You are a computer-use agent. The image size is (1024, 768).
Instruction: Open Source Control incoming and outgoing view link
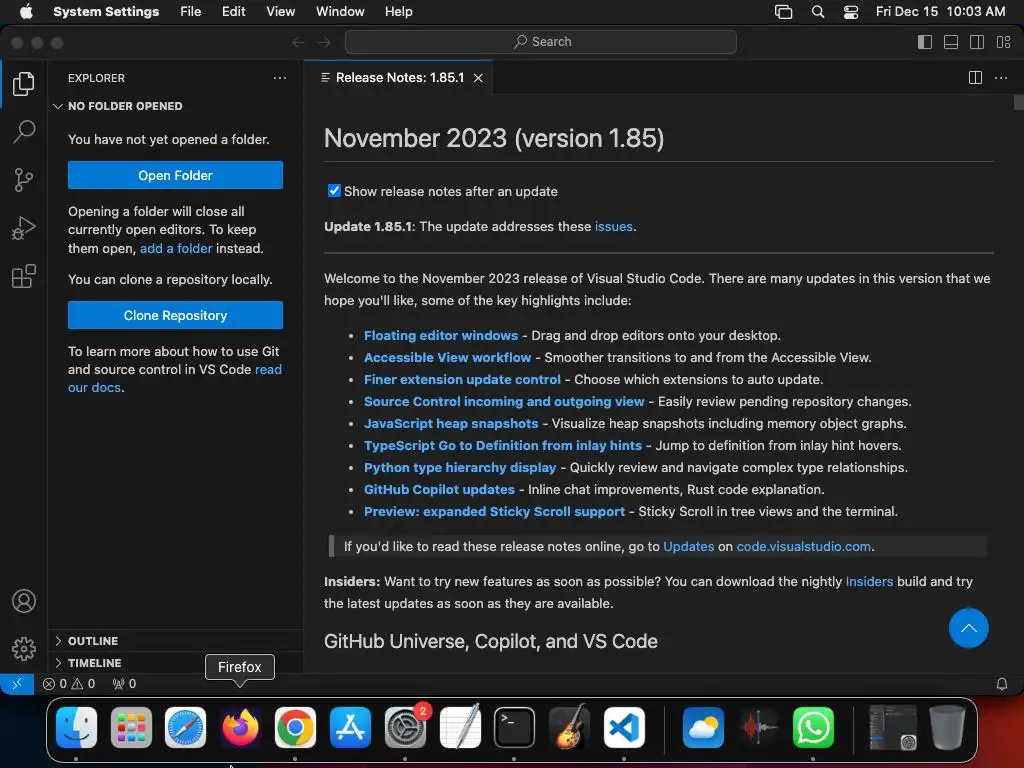point(504,402)
